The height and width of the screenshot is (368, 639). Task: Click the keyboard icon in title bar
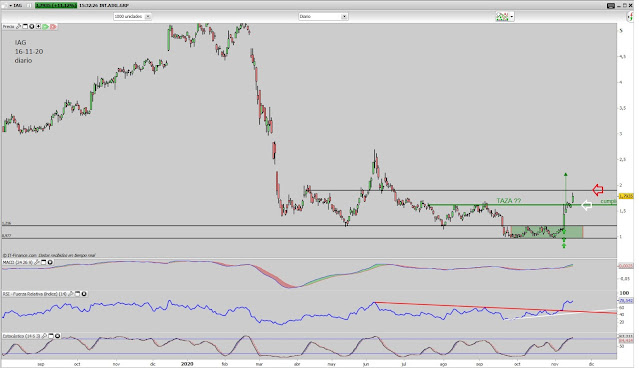[610, 6]
